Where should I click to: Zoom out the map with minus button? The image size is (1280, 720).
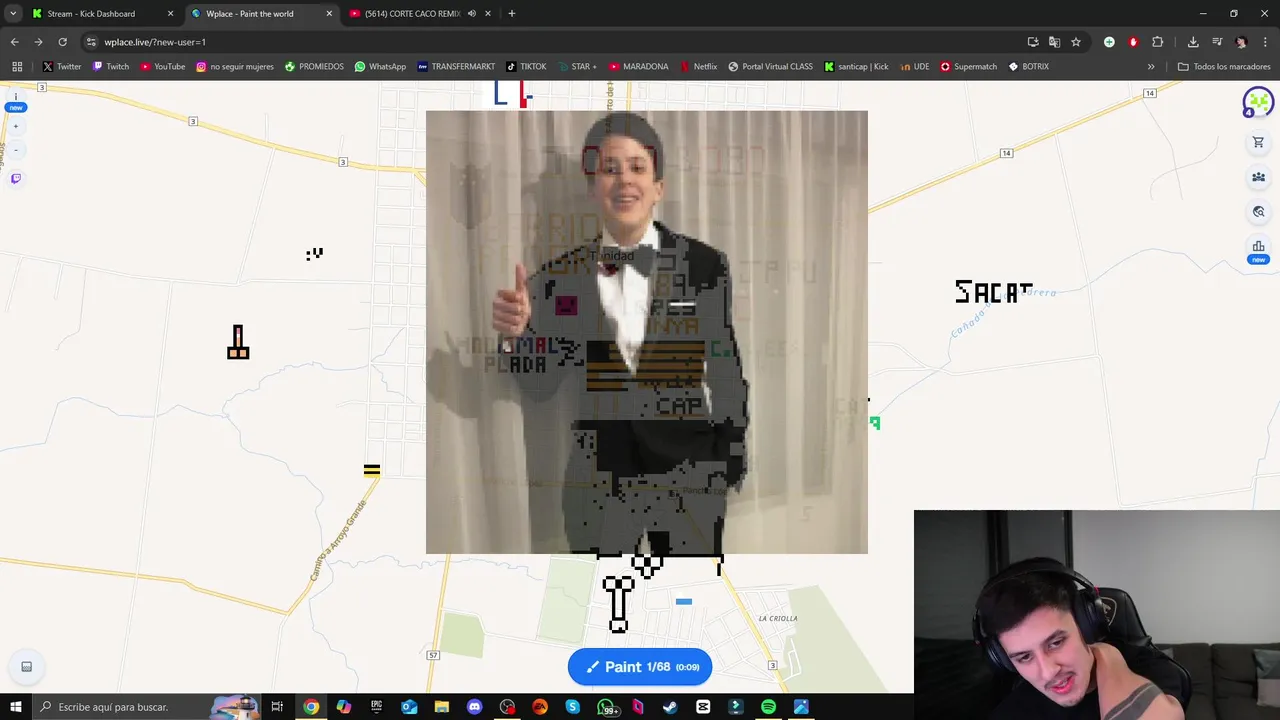pos(16,150)
